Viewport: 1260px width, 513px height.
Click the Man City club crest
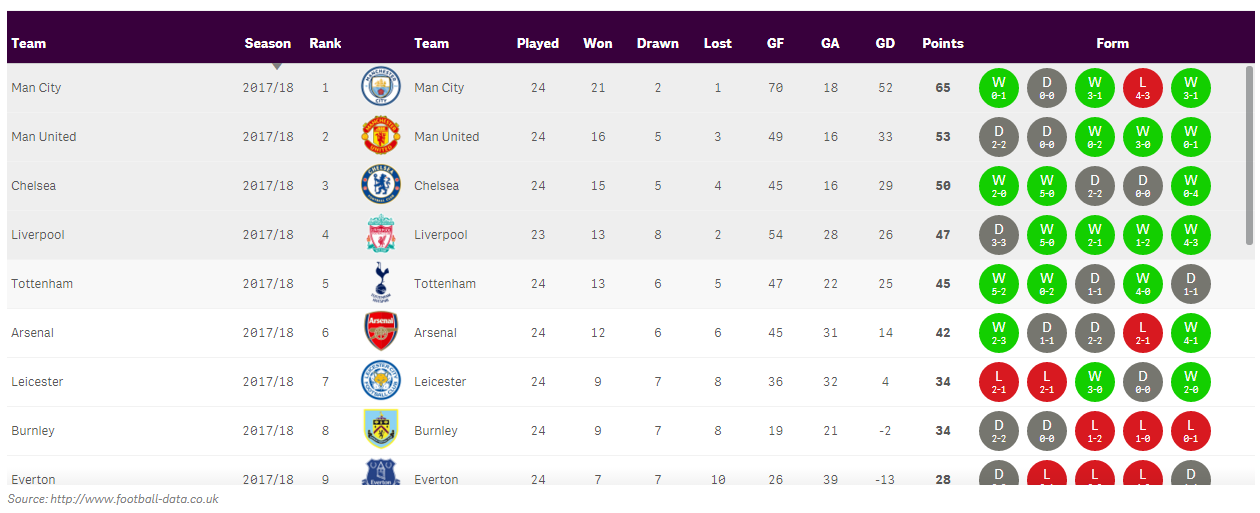click(380, 88)
